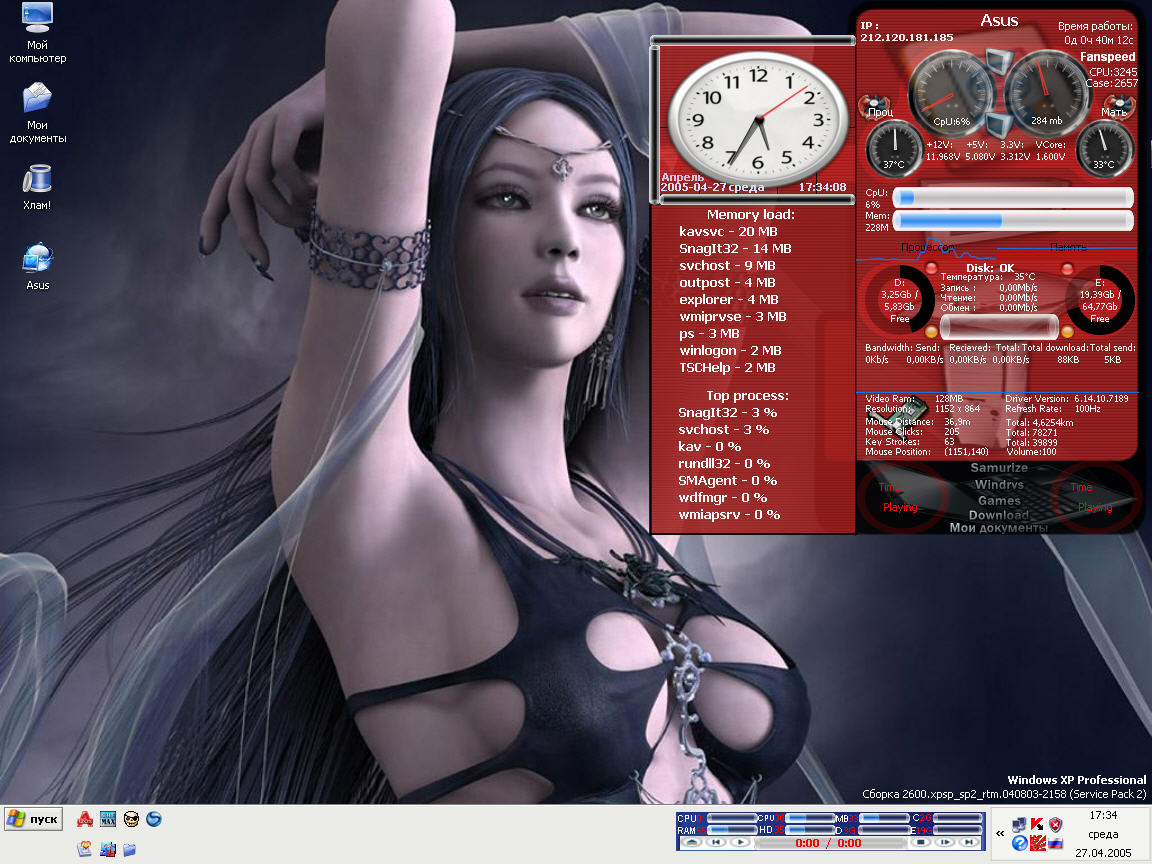Viewport: 1152px width, 864px height.
Task: Click the SnagIt32 - 14 MB memory entry
Action: coord(735,248)
